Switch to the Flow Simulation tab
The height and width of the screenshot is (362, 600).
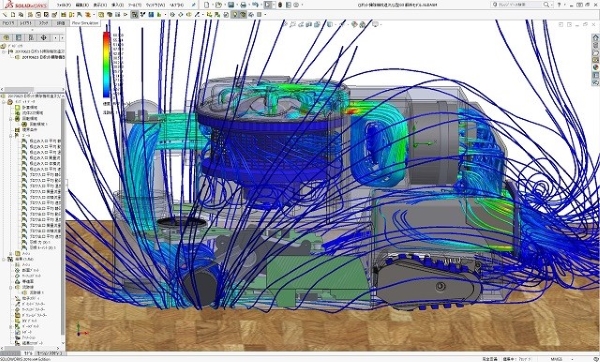85,23
